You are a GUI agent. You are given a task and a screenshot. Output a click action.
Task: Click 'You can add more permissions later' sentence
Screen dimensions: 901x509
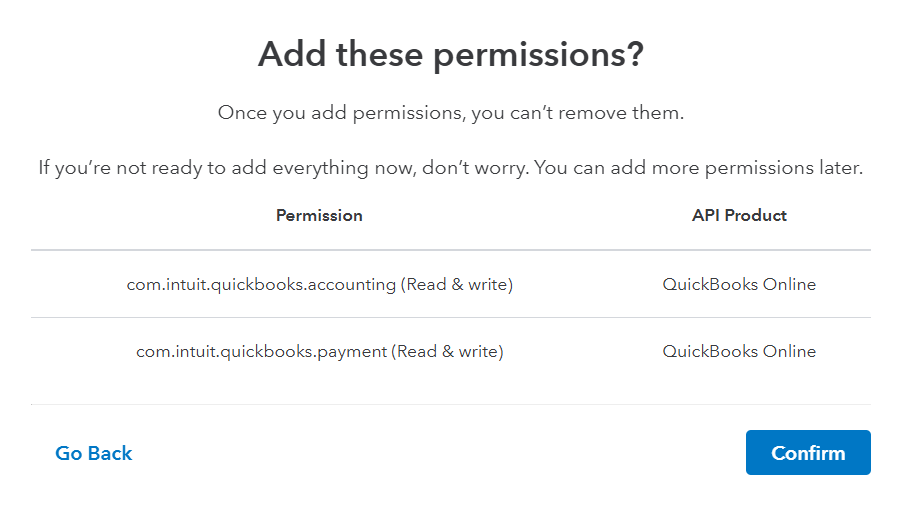click(698, 168)
